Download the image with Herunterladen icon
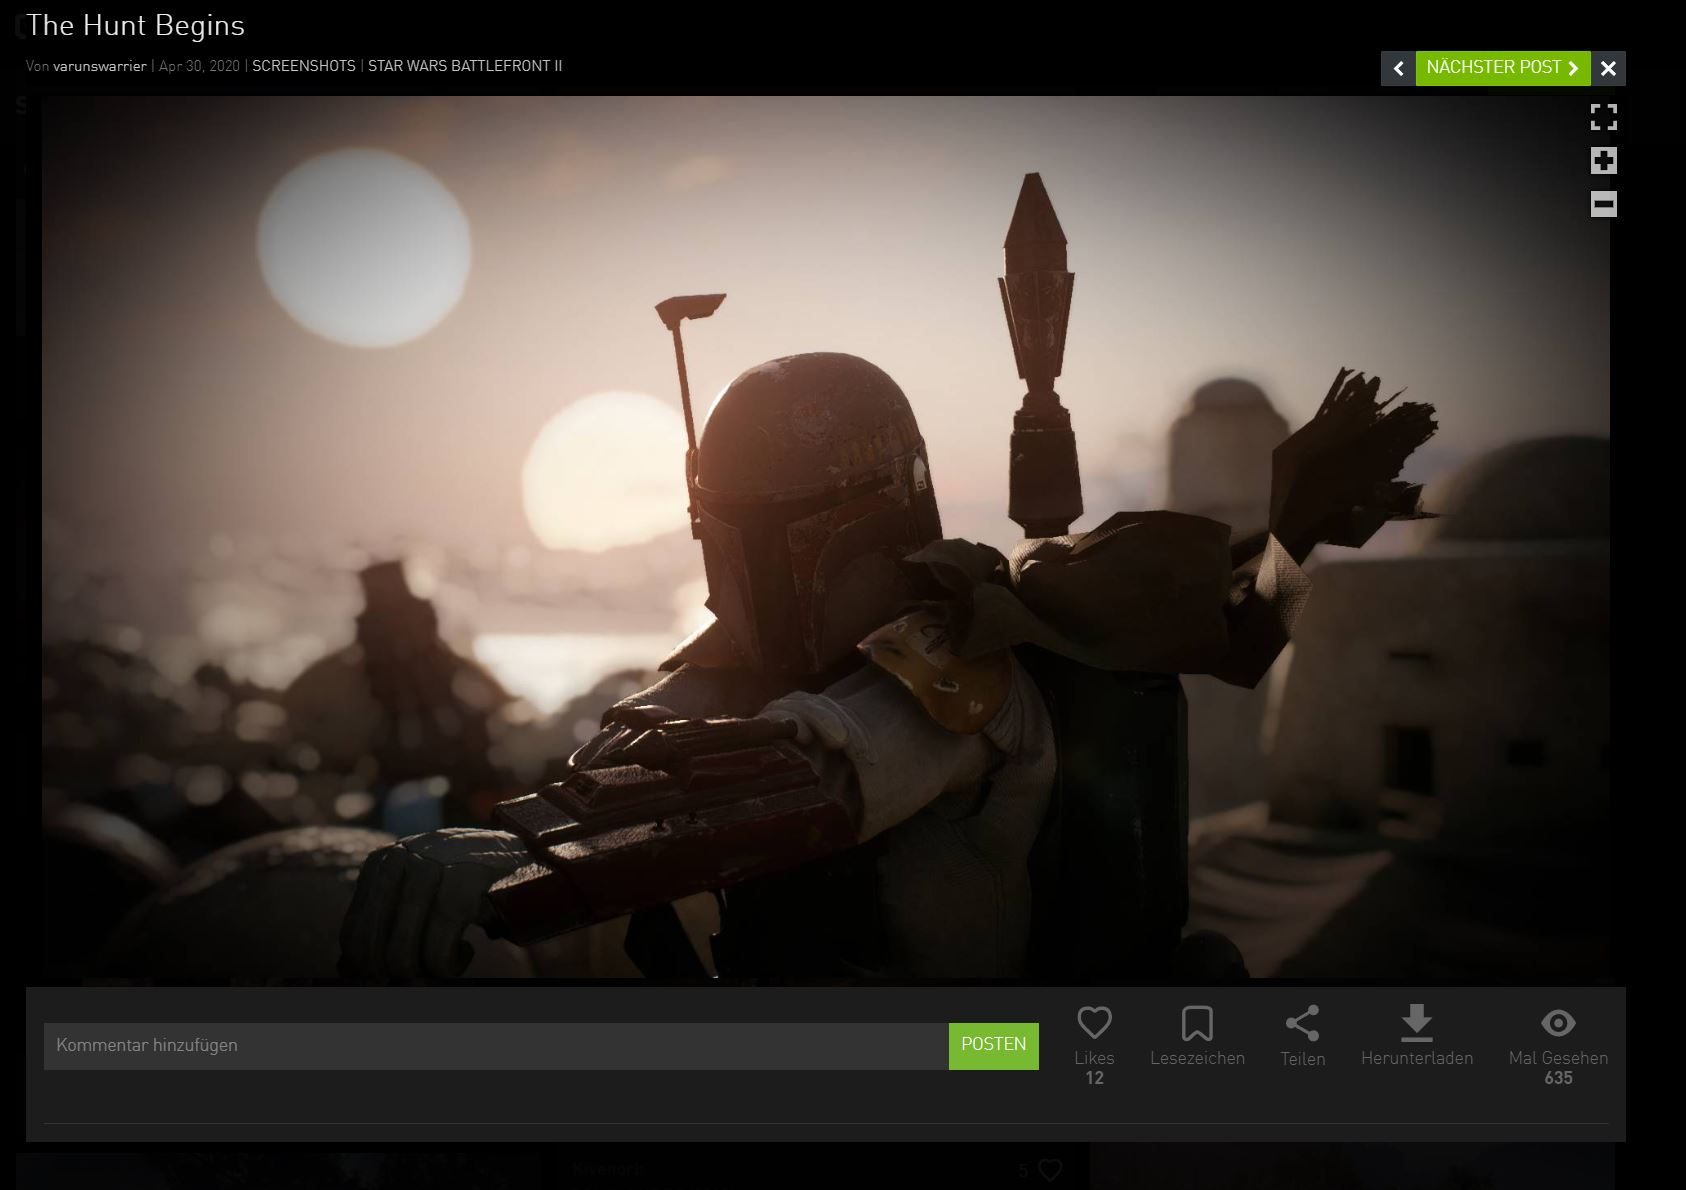This screenshot has height=1190, width=1686. (1416, 1023)
